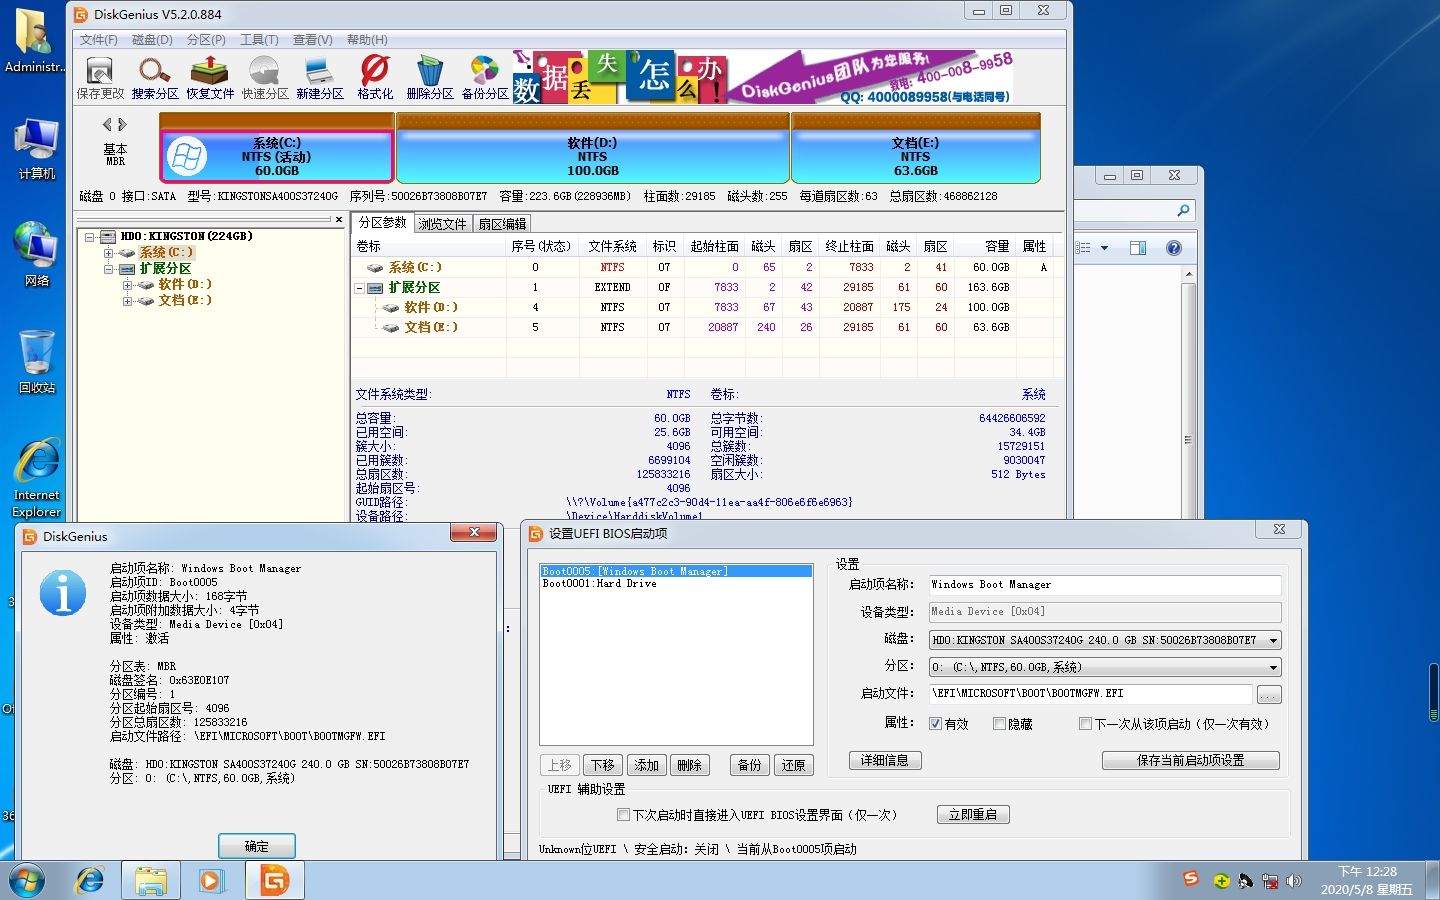
Task: Go to next disk with right arrow
Action: tap(123, 125)
